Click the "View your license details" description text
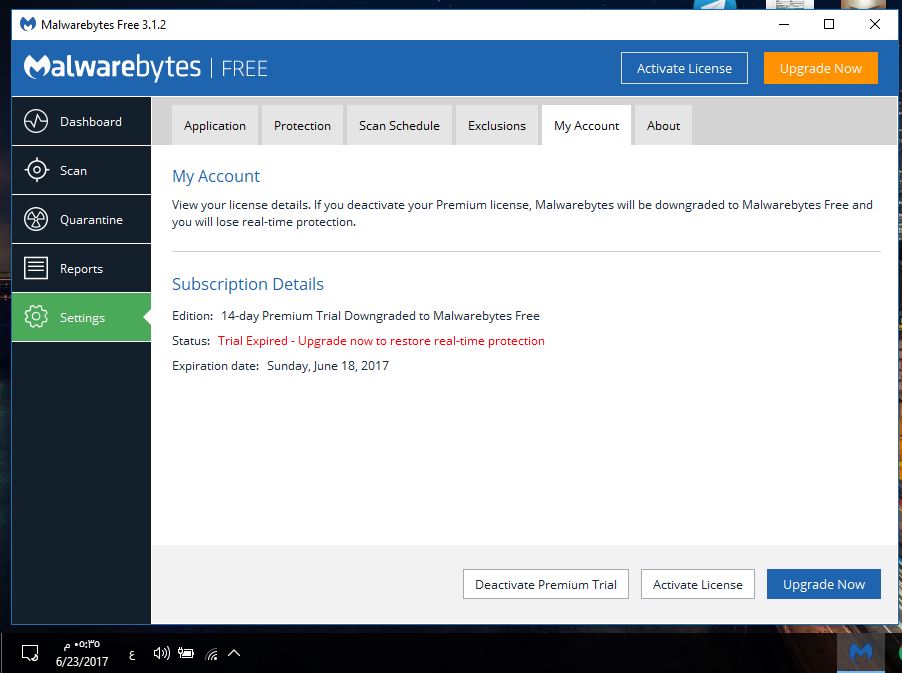 pyautogui.click(x=522, y=213)
